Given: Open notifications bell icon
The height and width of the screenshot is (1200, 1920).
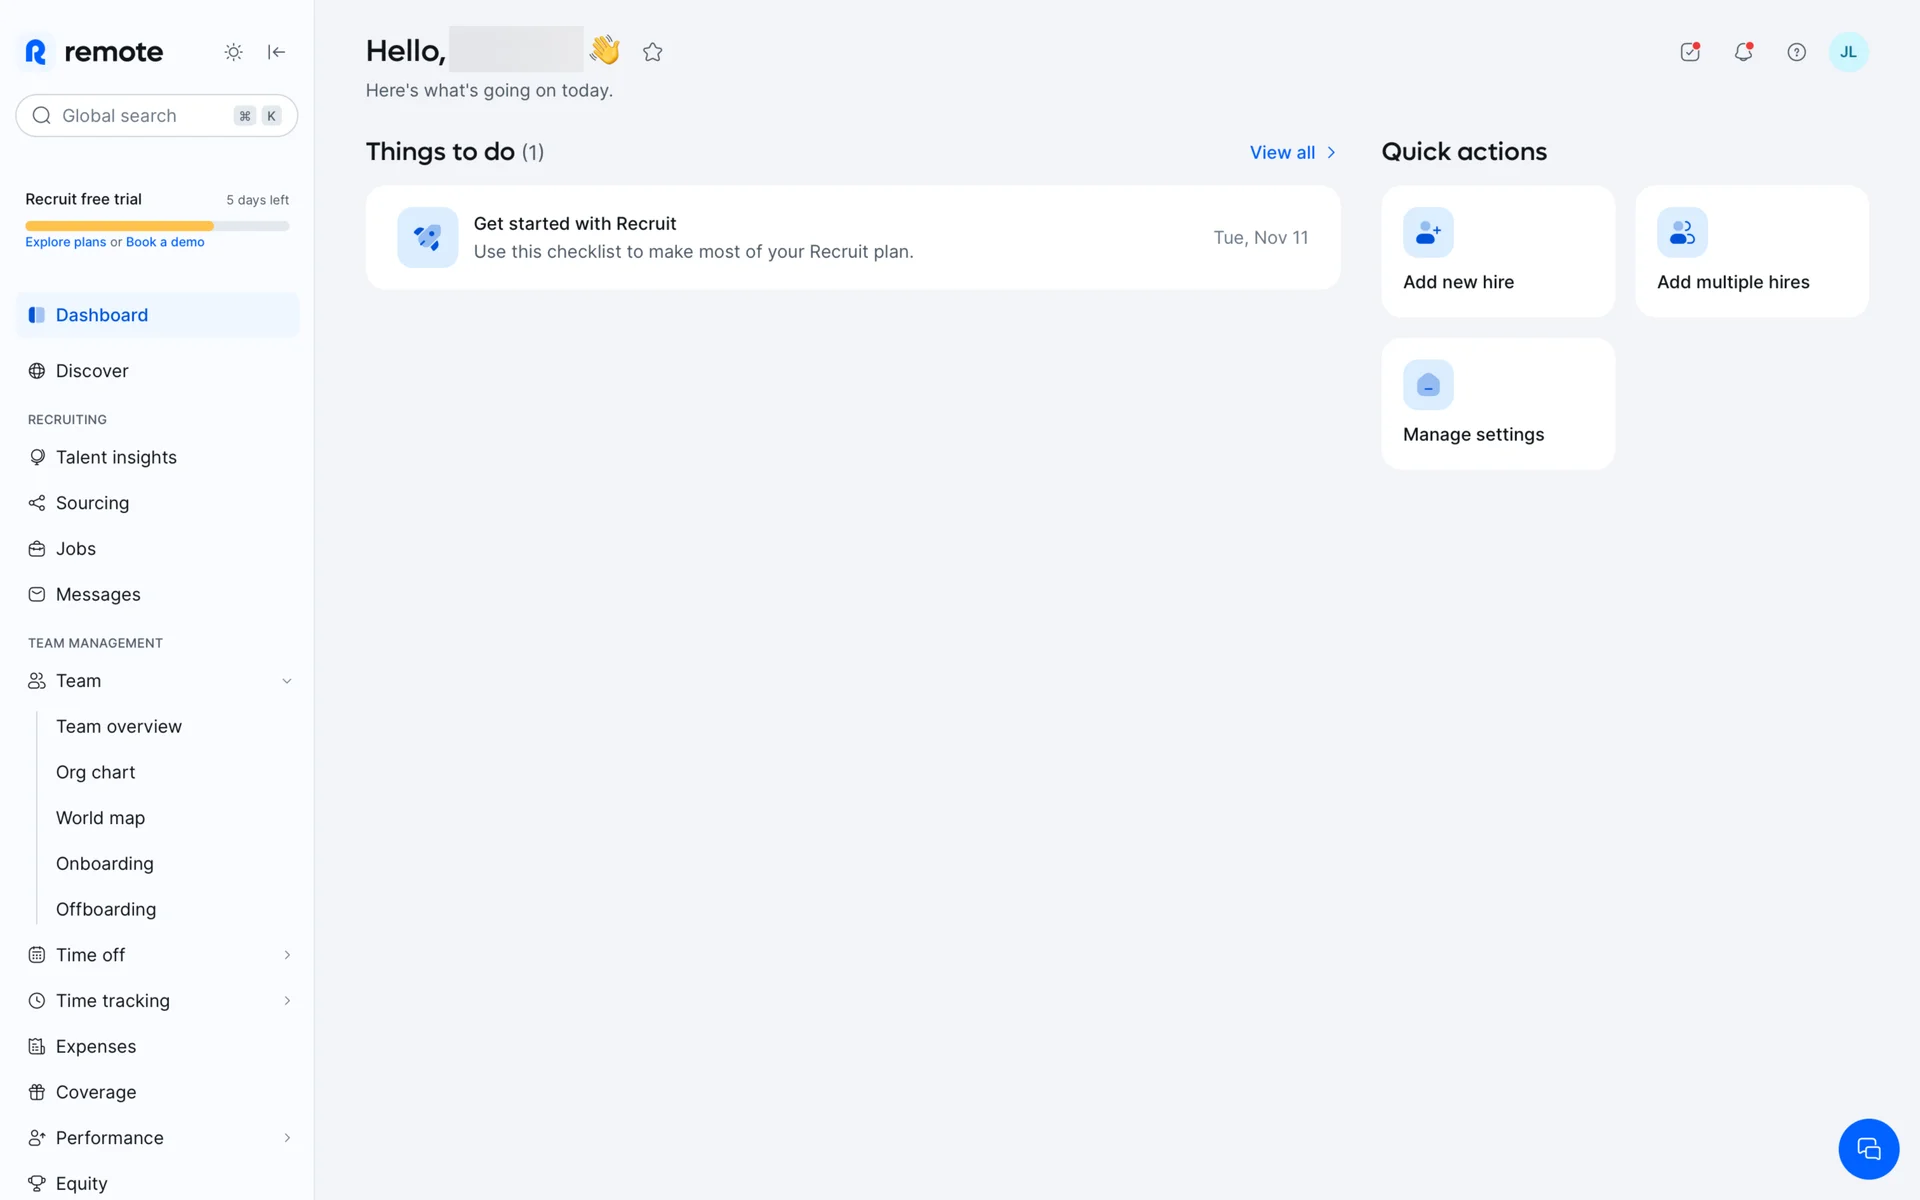Looking at the screenshot, I should click(1743, 52).
